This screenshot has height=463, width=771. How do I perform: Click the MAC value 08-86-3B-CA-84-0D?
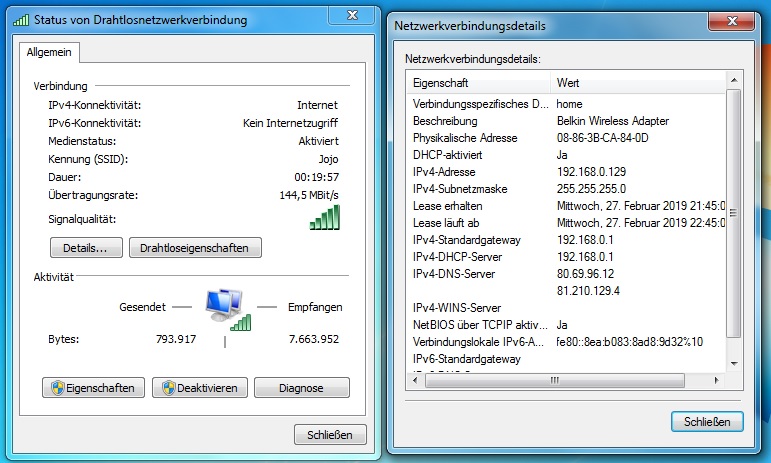tap(602, 138)
